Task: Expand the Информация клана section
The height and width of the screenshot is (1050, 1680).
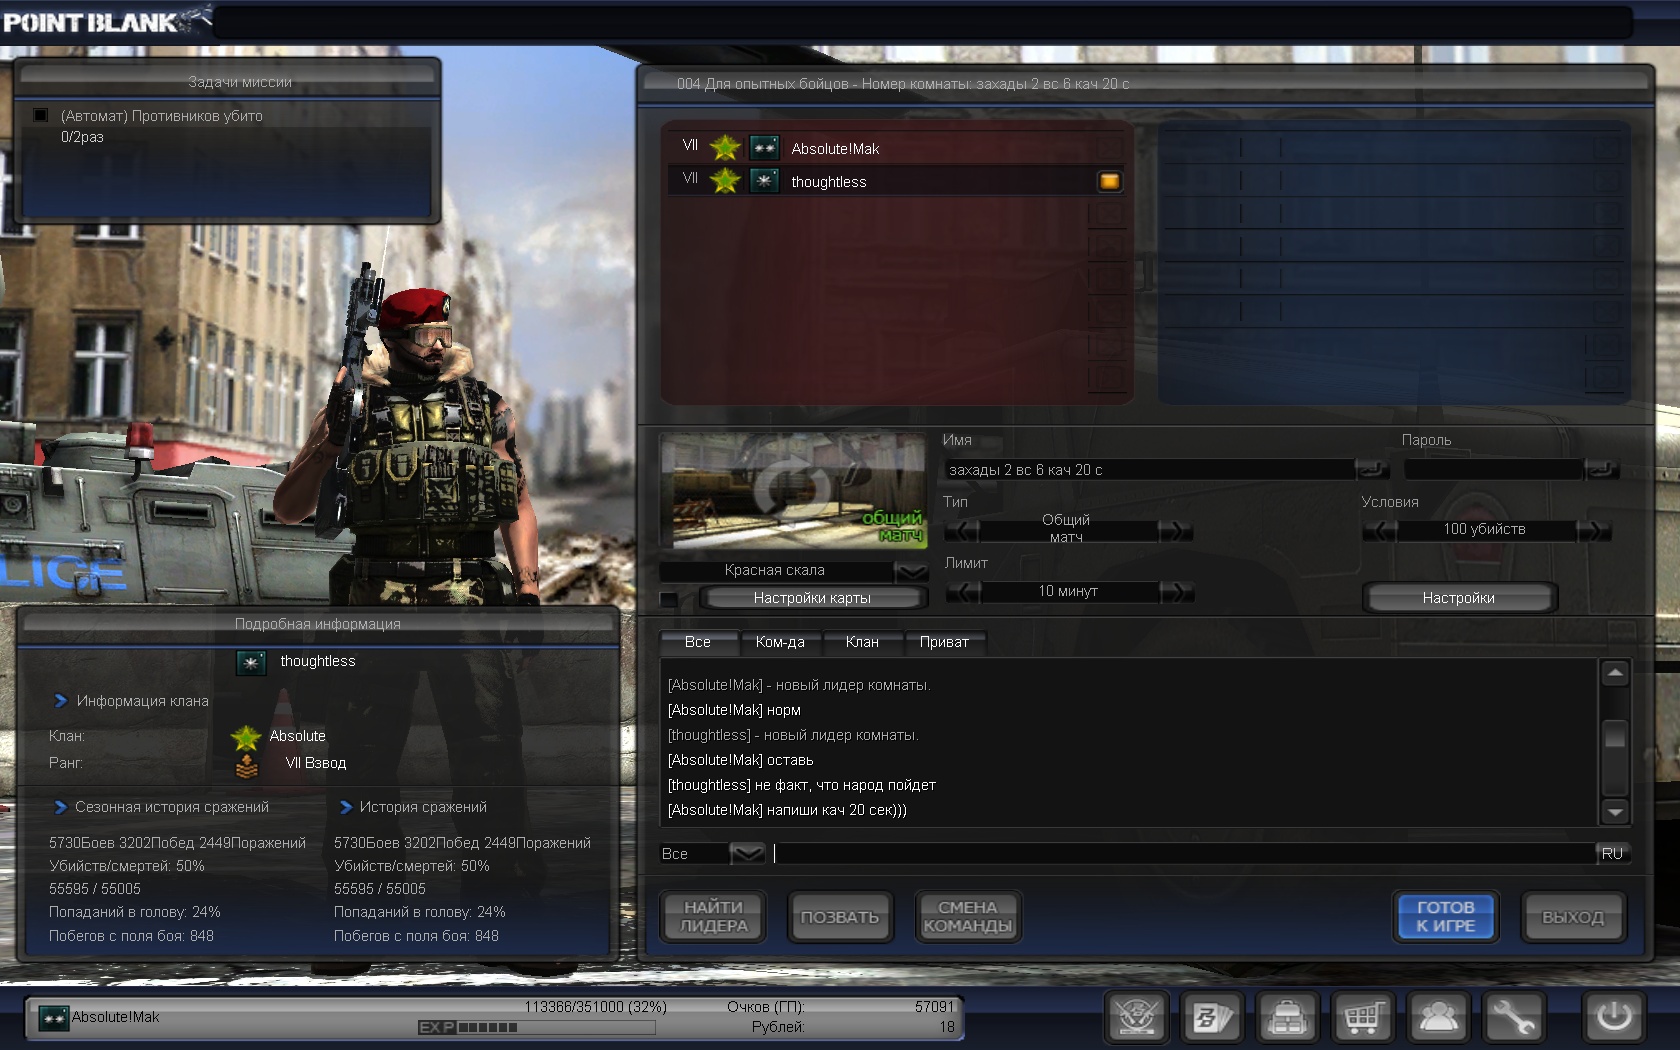Action: (61, 701)
